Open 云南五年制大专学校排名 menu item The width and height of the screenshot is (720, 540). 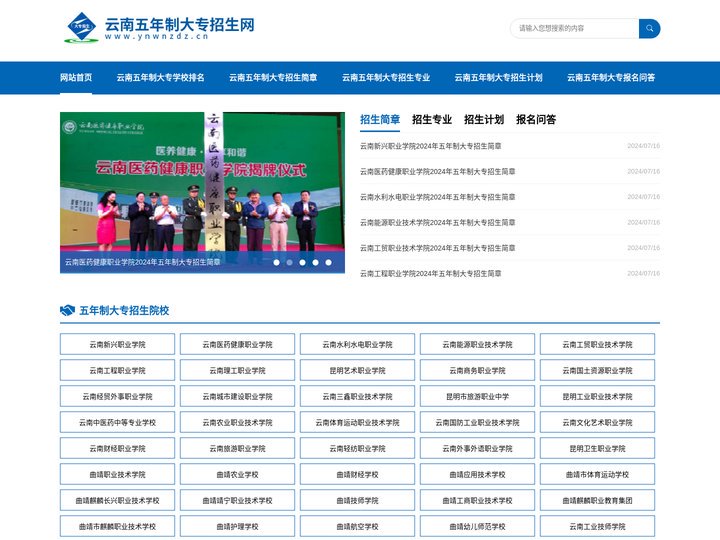click(160, 78)
